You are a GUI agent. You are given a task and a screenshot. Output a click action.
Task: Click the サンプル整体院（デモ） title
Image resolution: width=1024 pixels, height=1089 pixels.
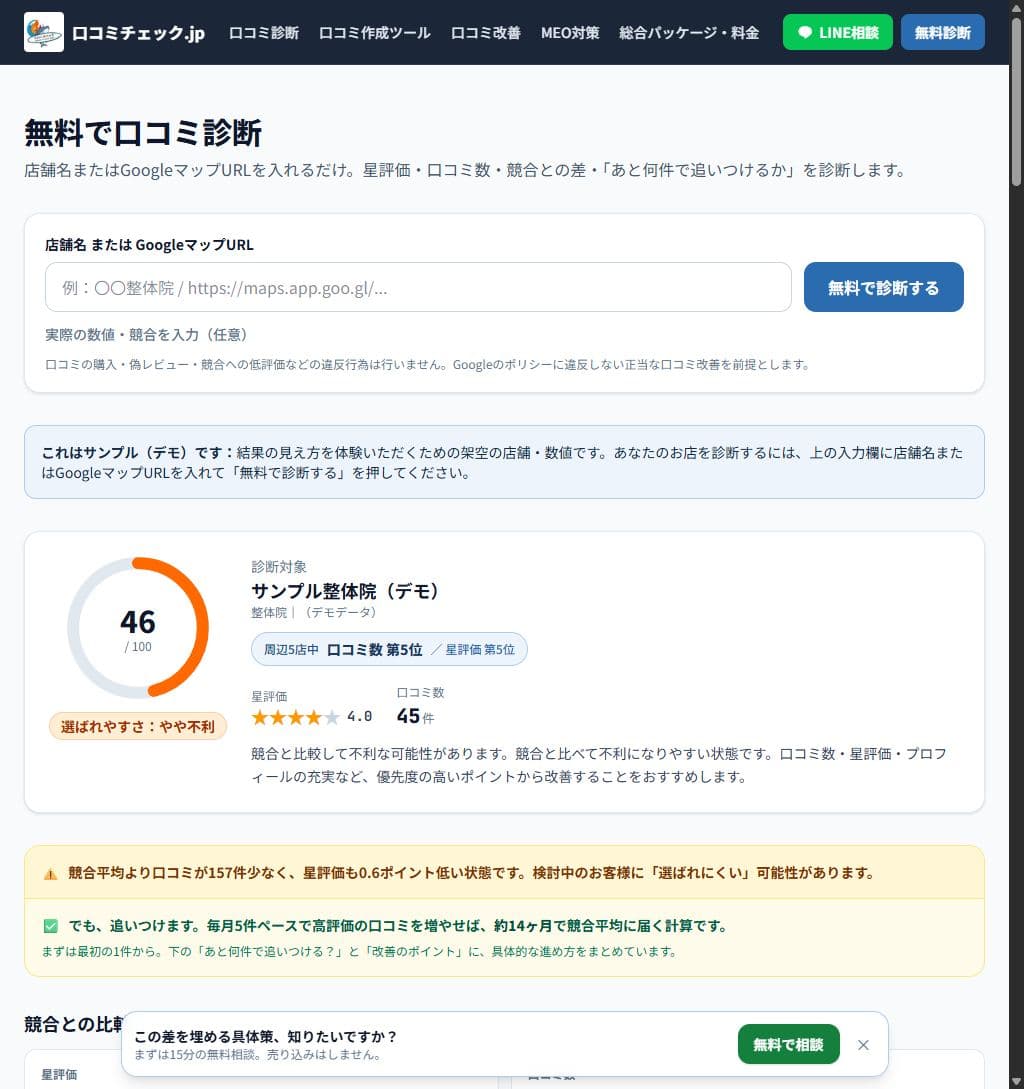pos(345,591)
